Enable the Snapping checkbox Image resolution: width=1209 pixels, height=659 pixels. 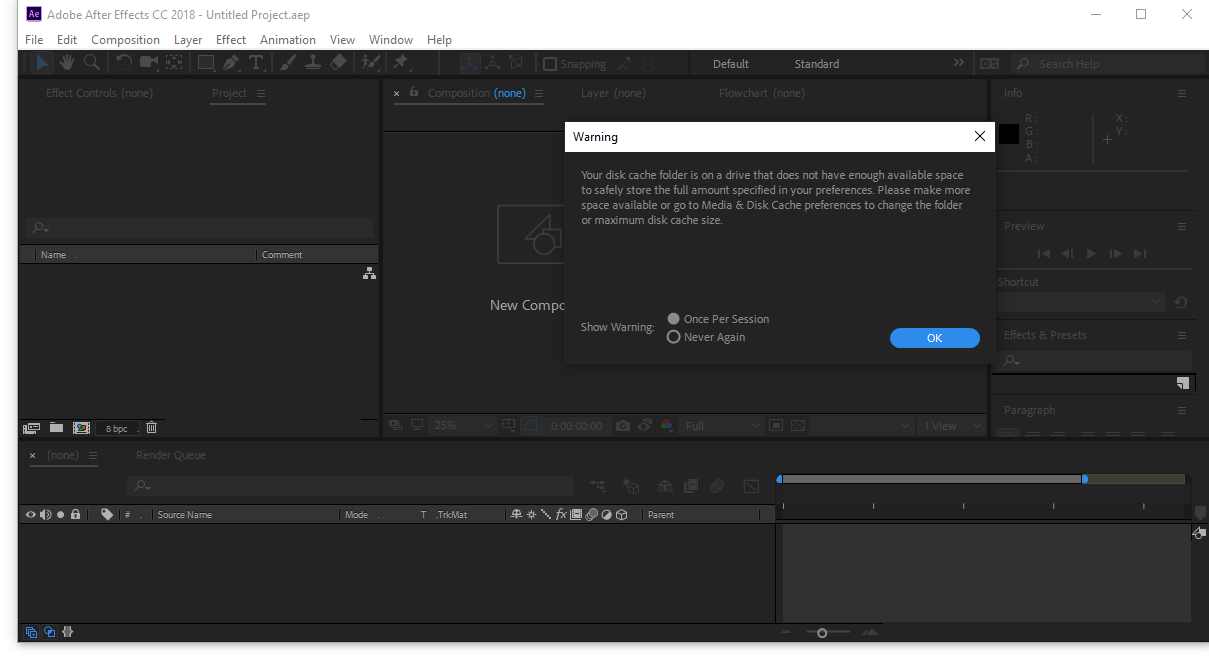[x=550, y=64]
